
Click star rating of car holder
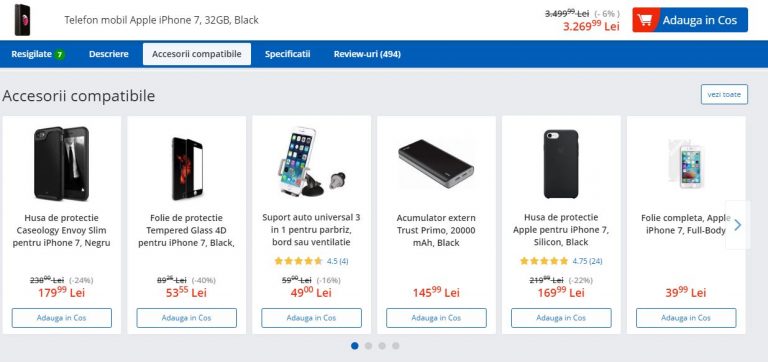pyautogui.click(x=298, y=261)
